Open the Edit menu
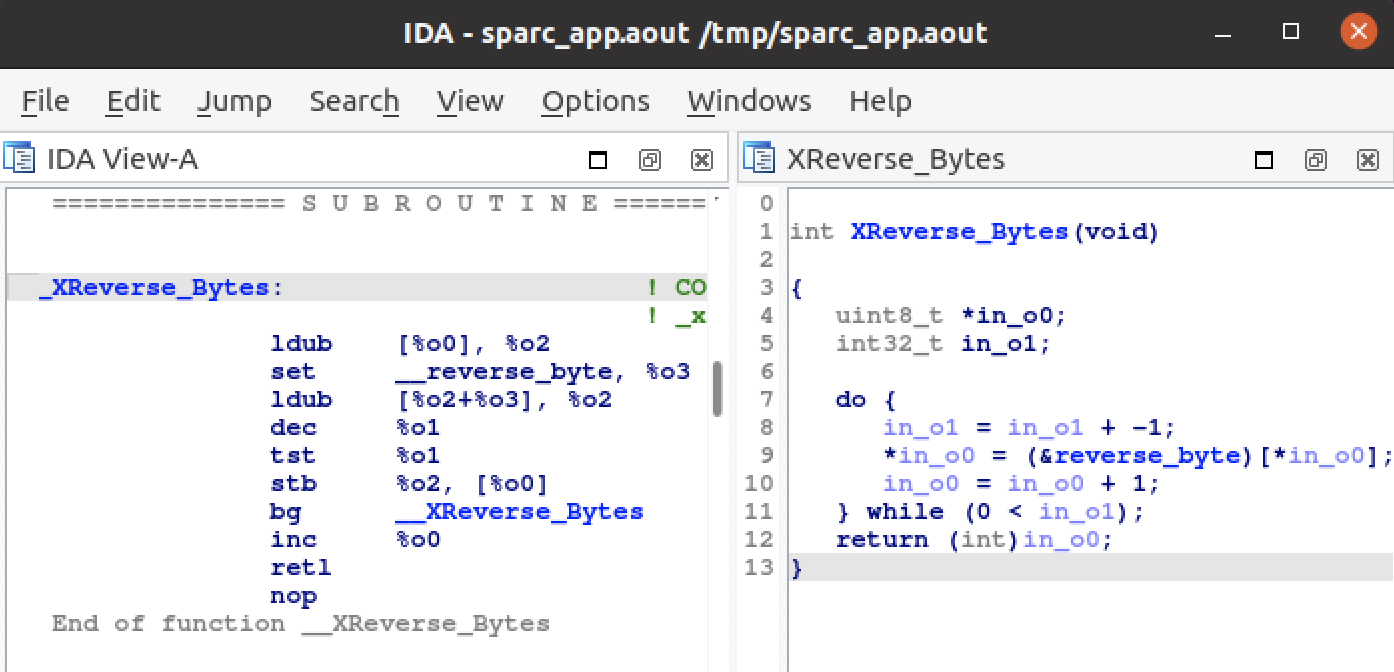The height and width of the screenshot is (672, 1394). point(133,101)
